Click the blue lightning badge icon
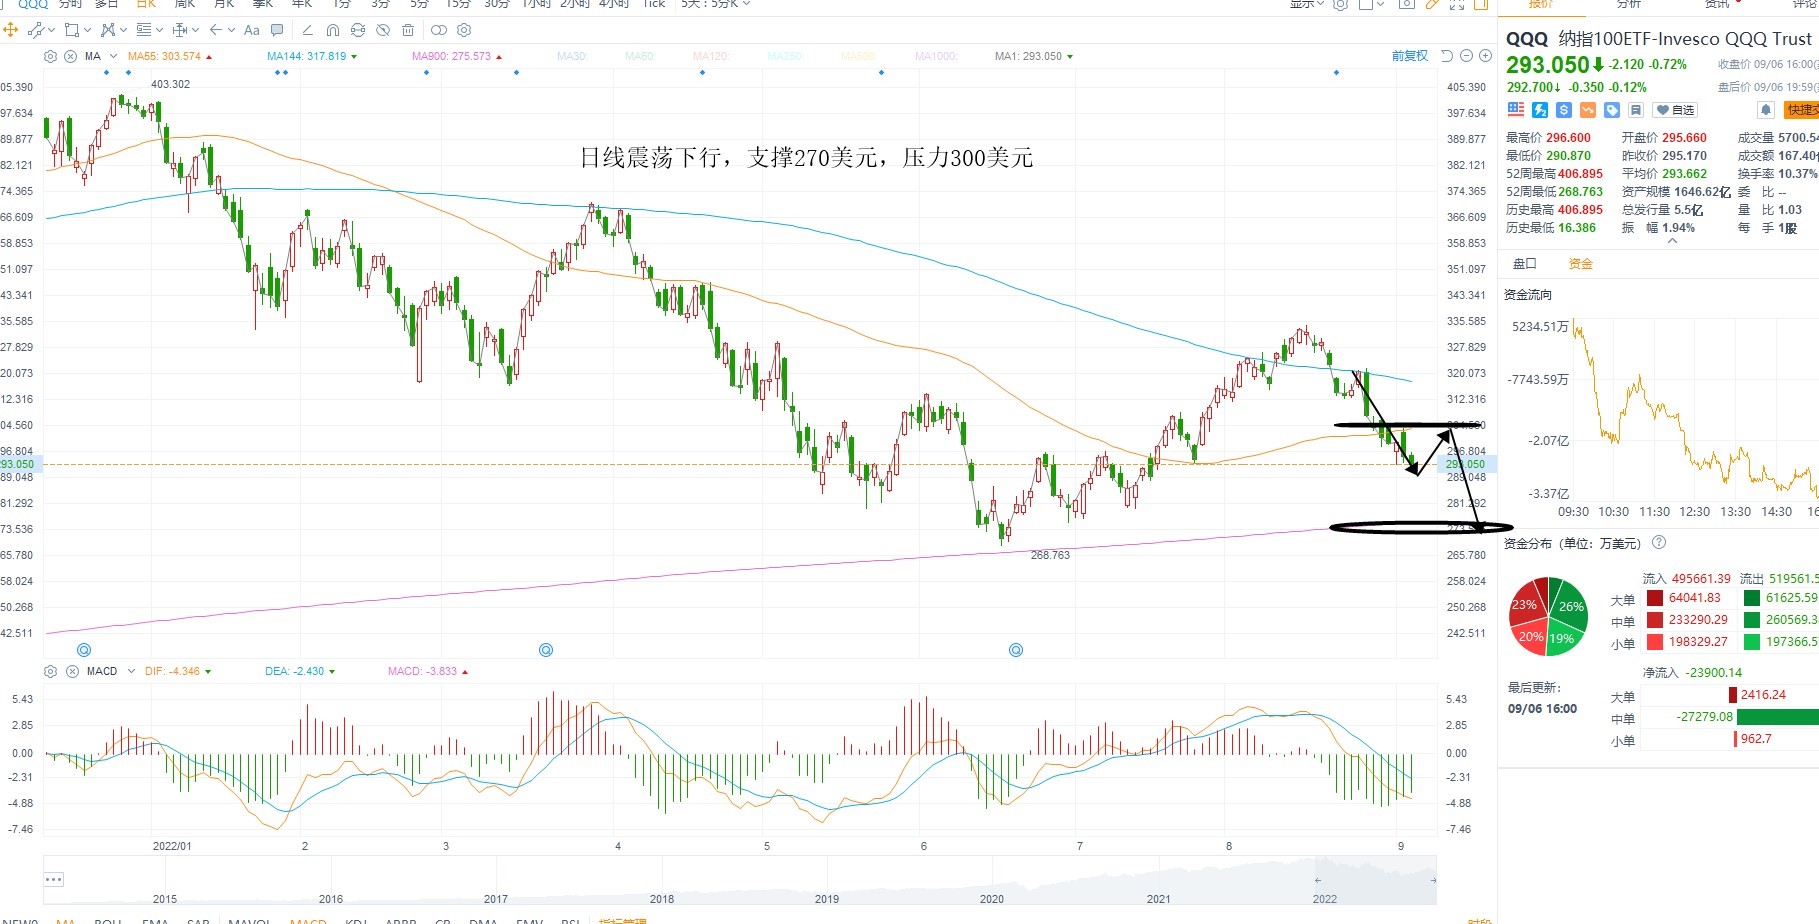Viewport: 1819px width, 924px height. (x=1540, y=110)
